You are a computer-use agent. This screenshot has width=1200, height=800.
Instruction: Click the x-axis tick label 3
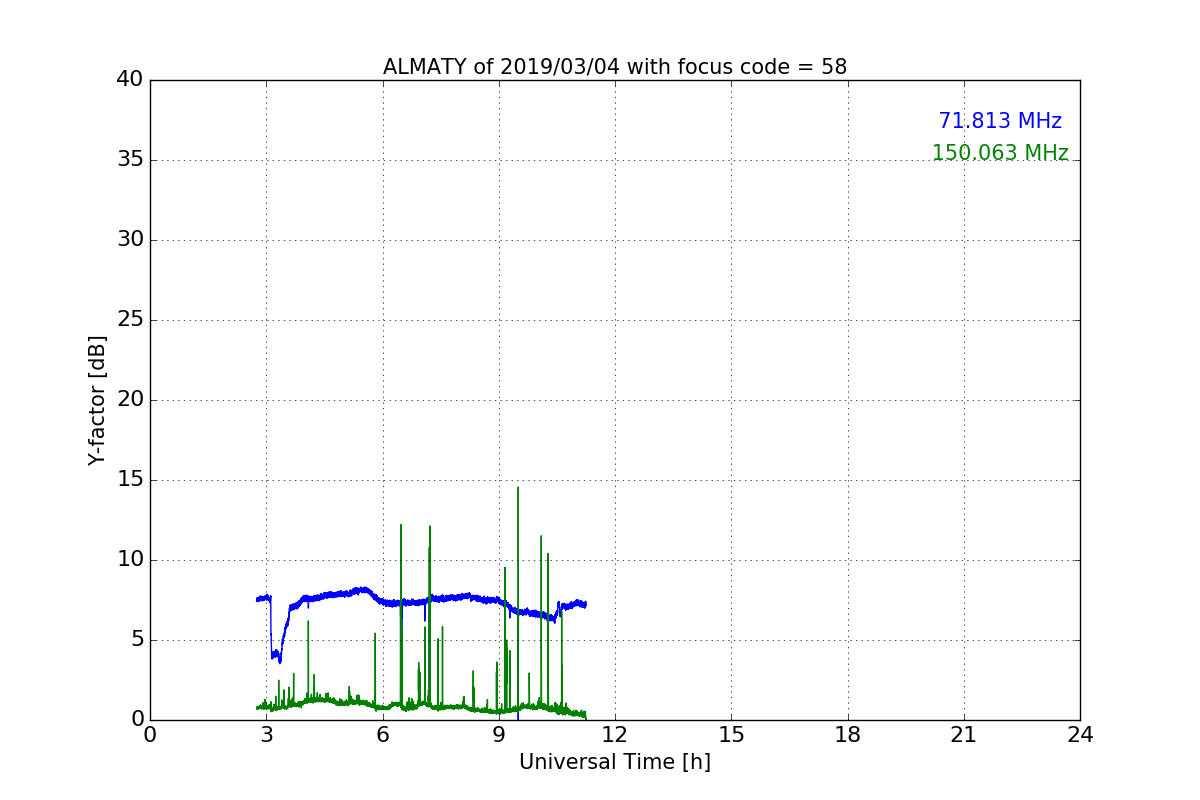[266, 735]
